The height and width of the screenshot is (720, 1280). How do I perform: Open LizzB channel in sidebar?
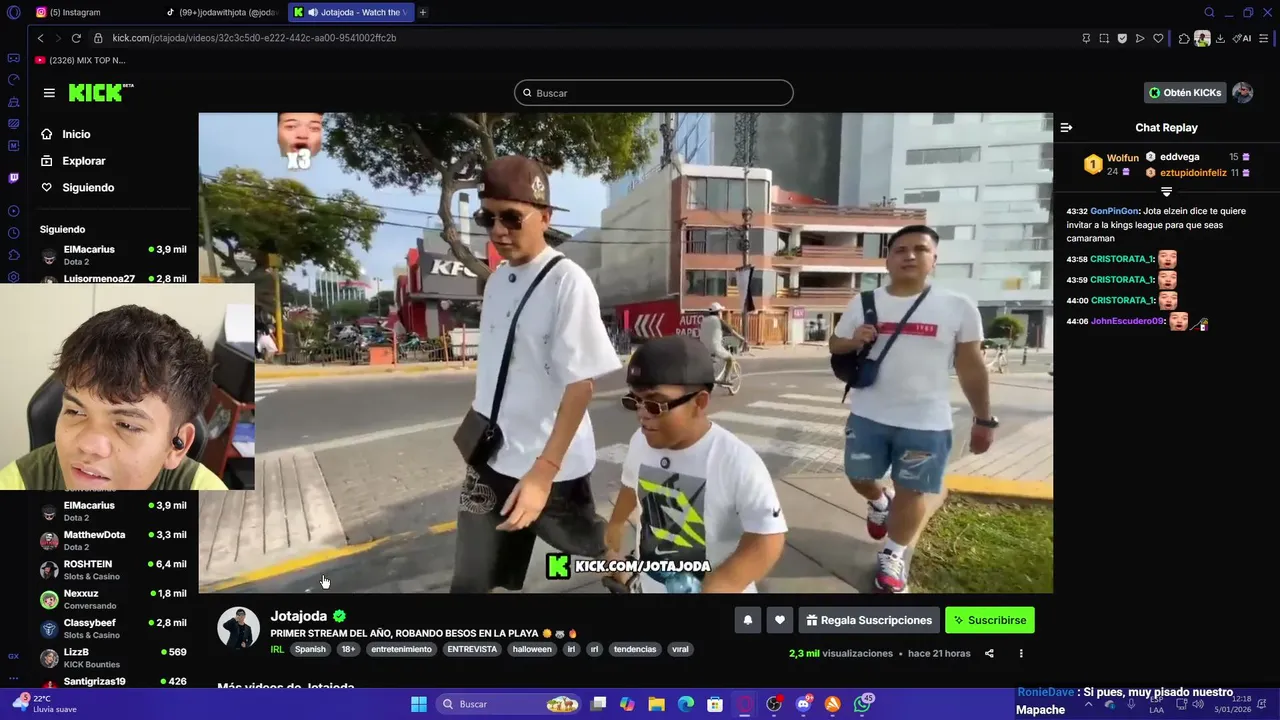tap(113, 657)
